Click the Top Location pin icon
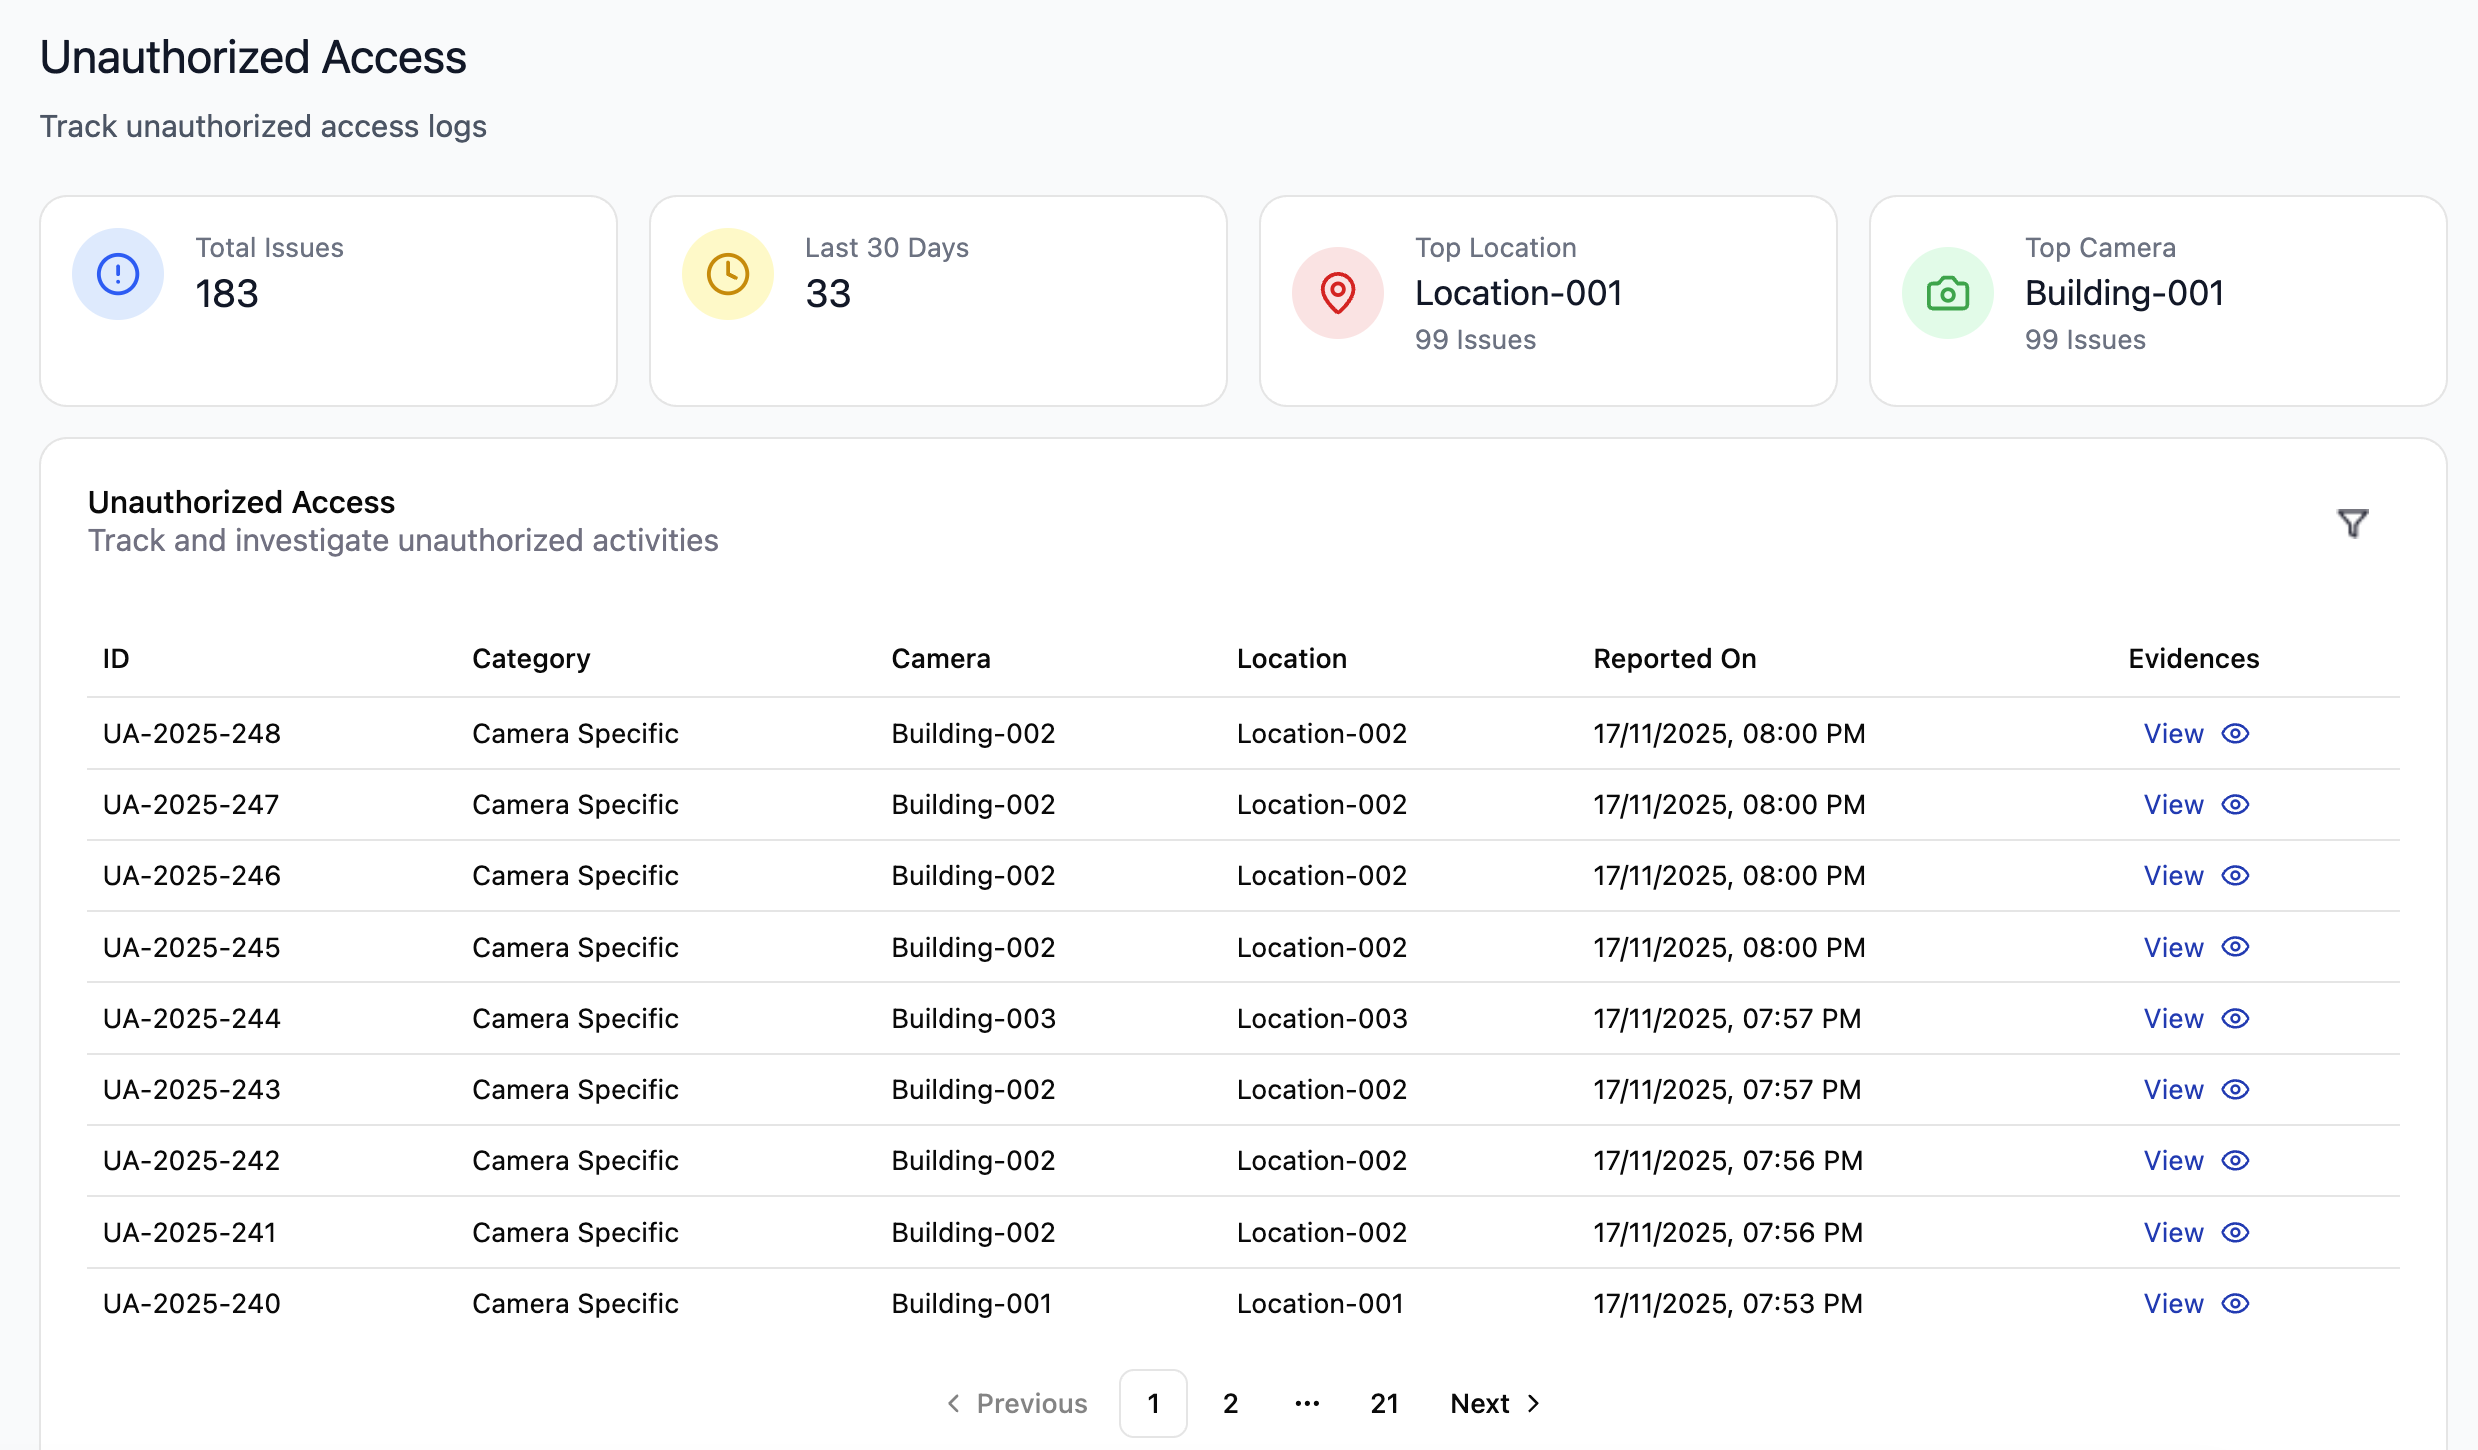Screen dimensions: 2478x1450 1338,293
